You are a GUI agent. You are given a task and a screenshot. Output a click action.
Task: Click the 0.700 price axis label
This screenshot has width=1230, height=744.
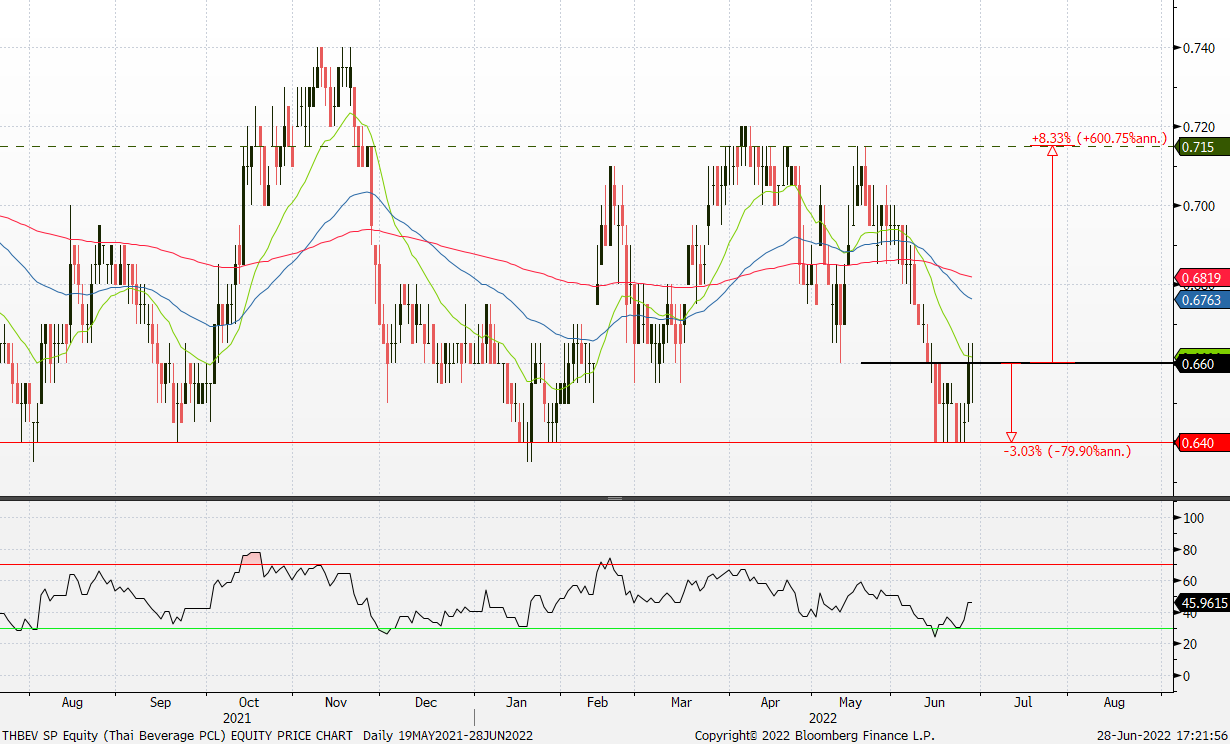[x=1198, y=206]
